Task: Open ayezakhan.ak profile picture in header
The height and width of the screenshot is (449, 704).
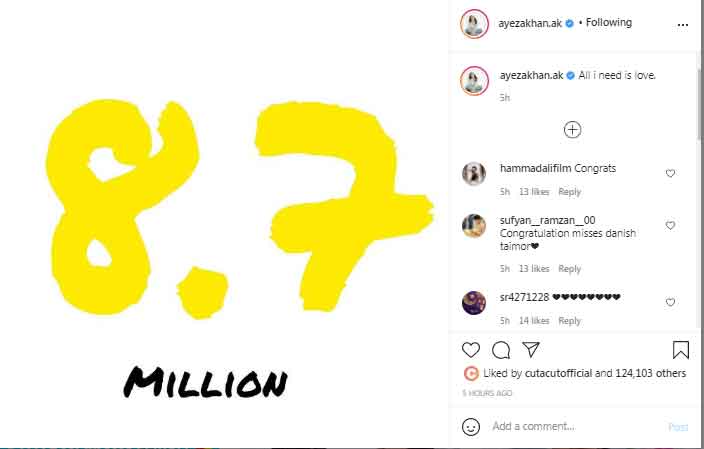Action: coord(474,23)
